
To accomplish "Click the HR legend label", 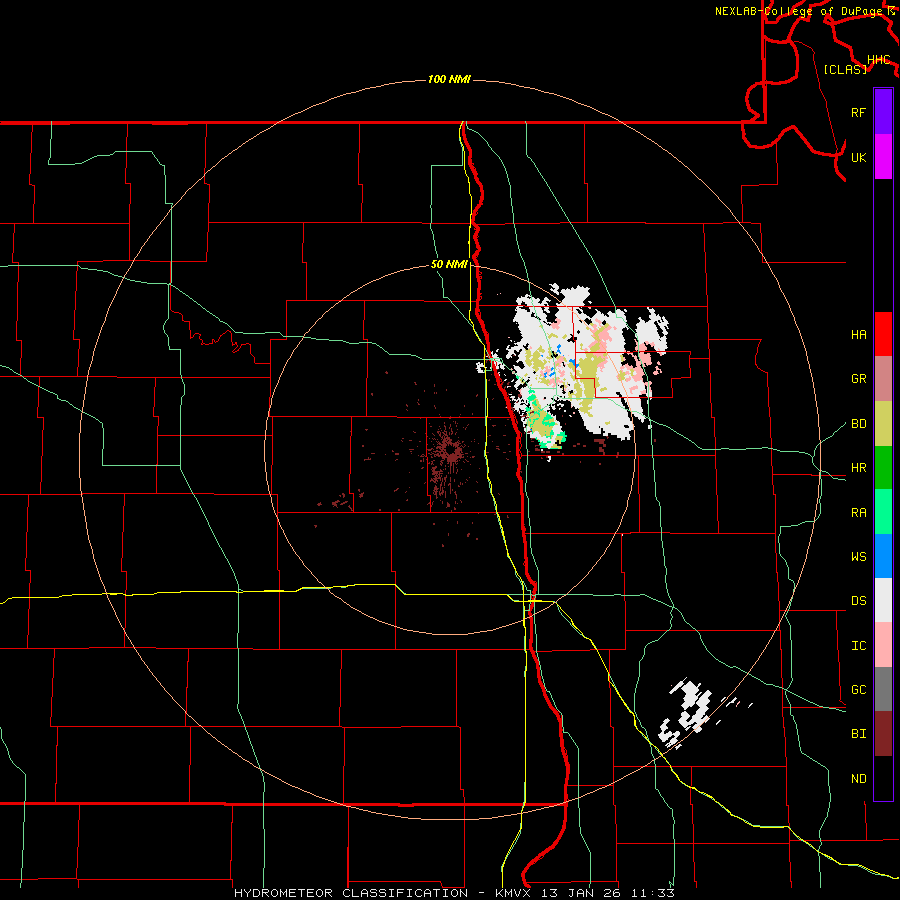I will click(x=859, y=468).
